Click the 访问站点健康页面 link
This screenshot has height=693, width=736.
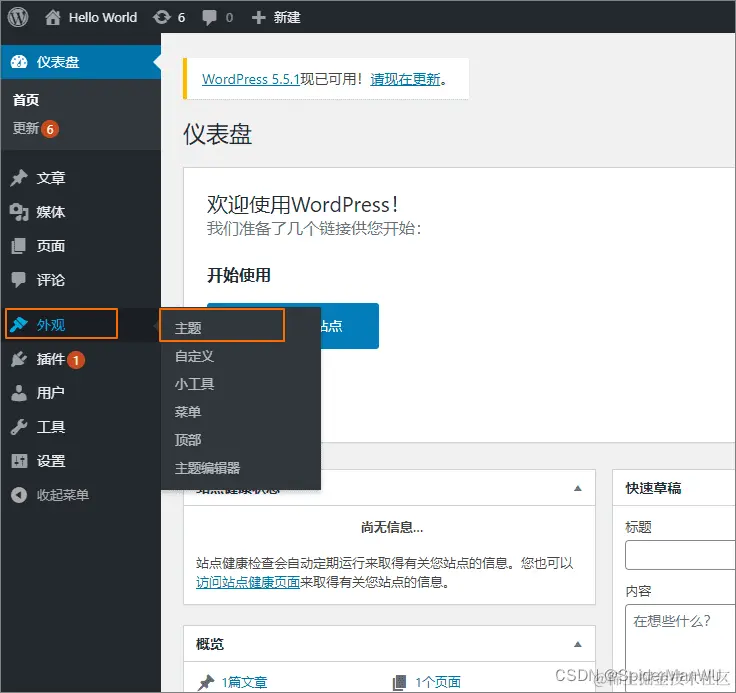(248, 582)
